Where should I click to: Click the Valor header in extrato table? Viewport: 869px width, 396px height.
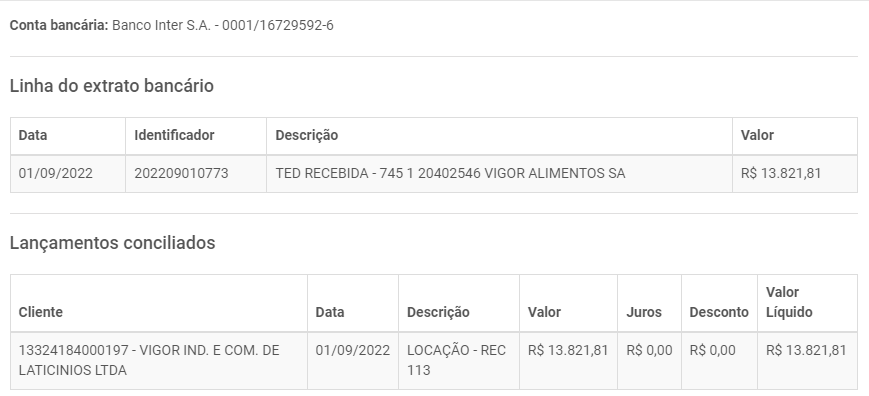click(757, 135)
